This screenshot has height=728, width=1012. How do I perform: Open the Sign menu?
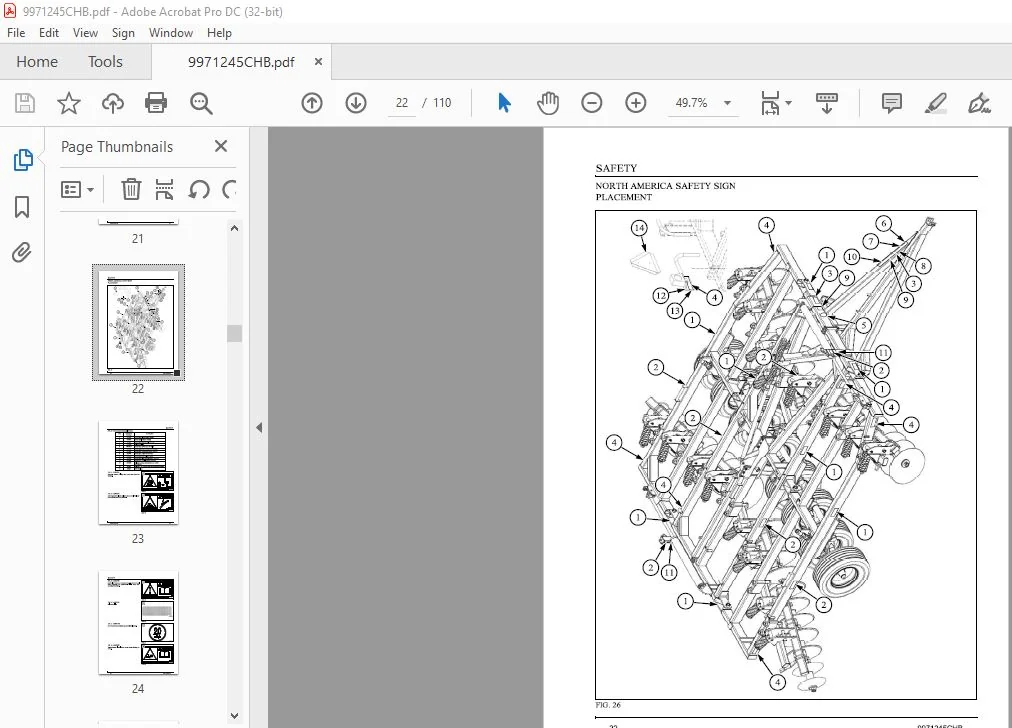tap(123, 33)
